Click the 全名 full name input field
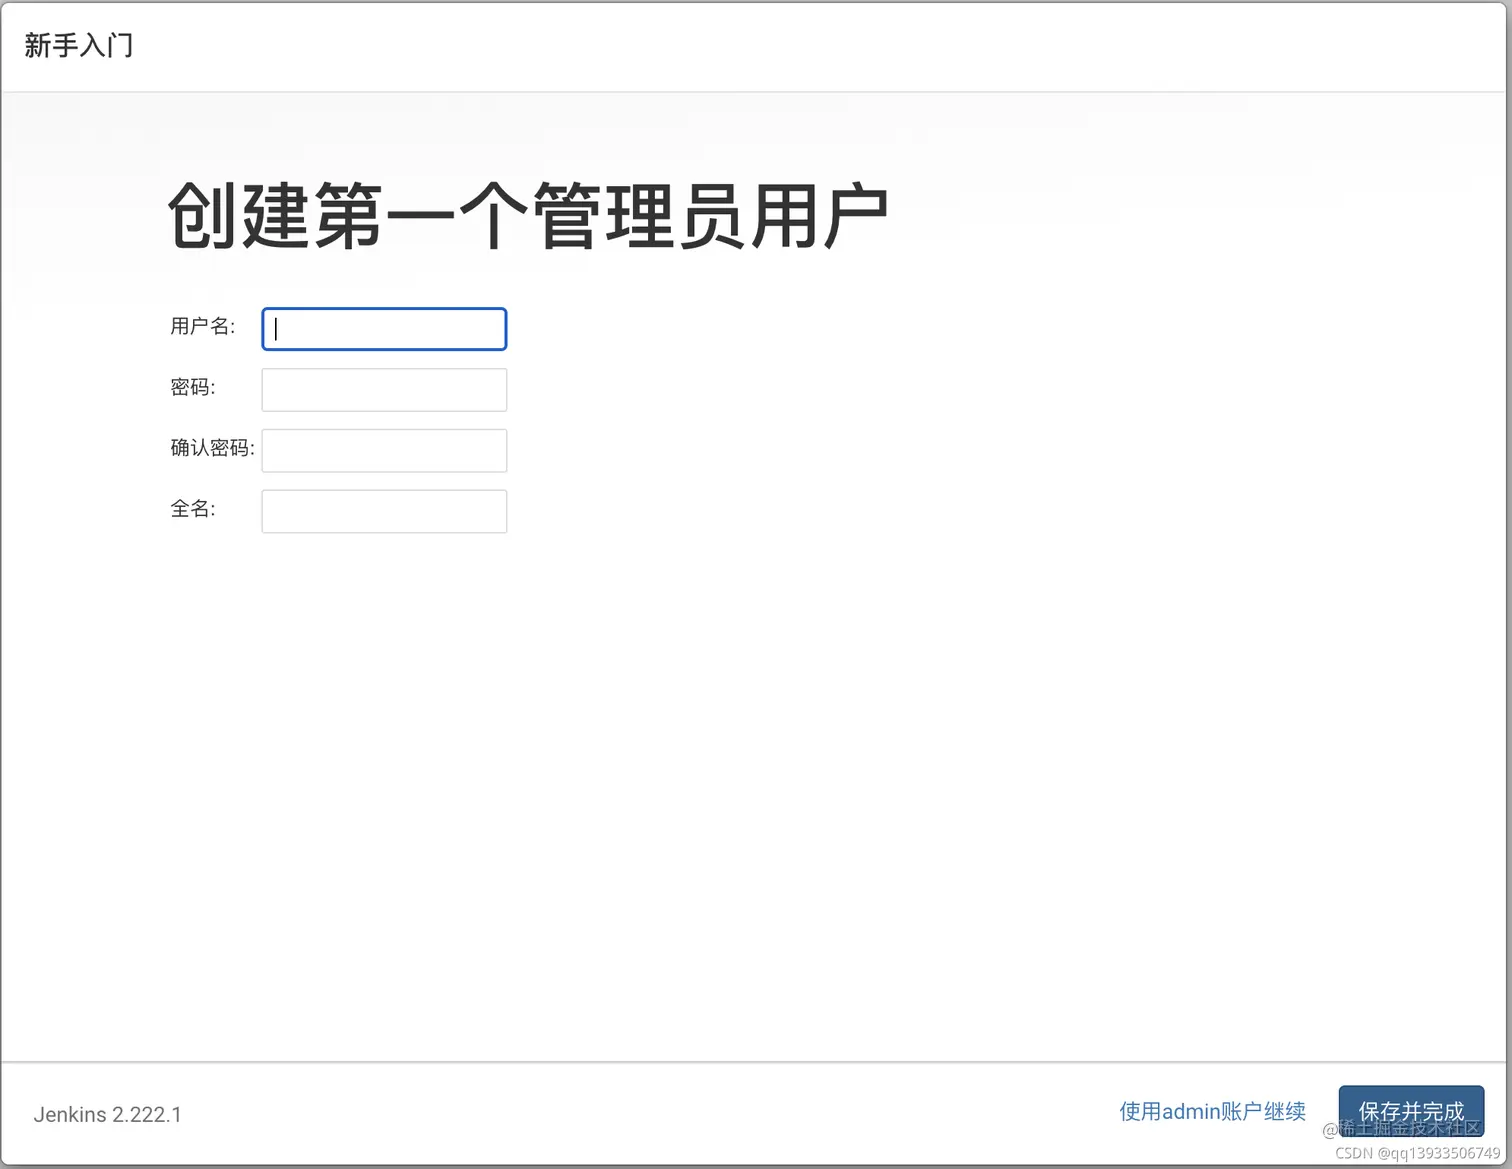This screenshot has height=1169, width=1512. (384, 511)
